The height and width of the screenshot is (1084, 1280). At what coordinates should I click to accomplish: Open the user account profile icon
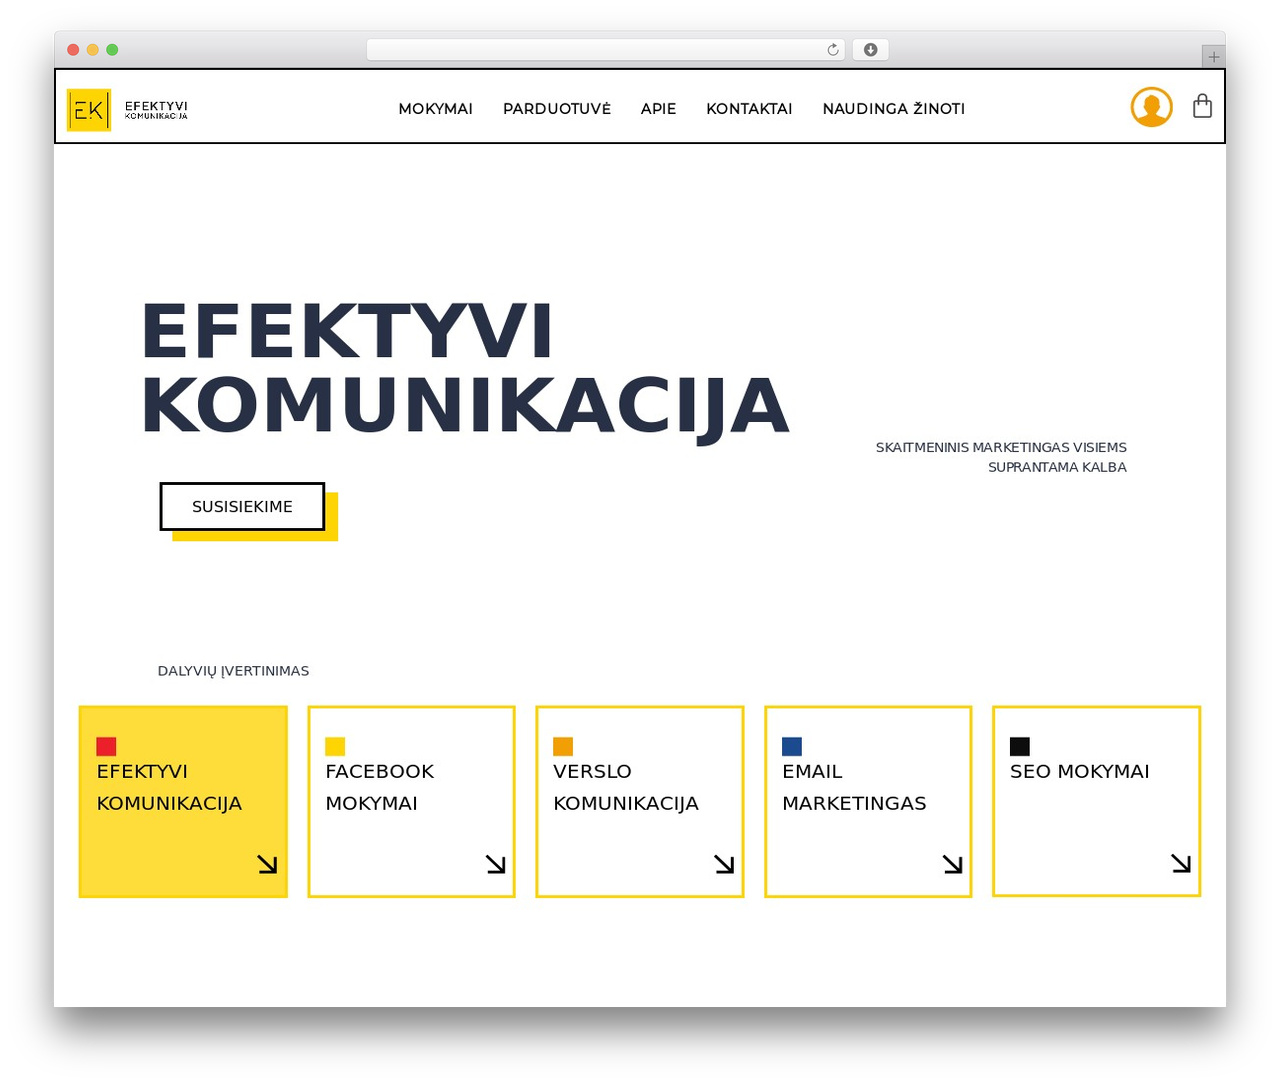coord(1152,107)
